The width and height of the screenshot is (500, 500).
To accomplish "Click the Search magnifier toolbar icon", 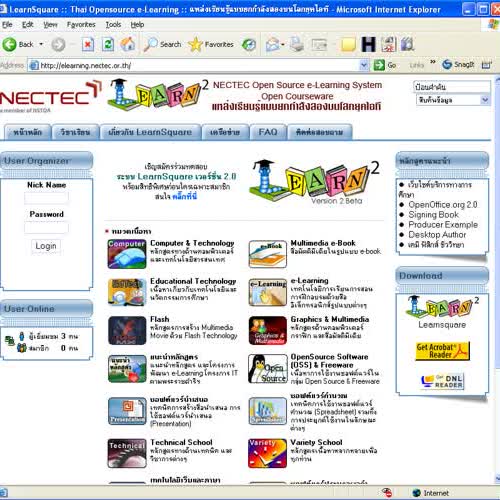I will pyautogui.click(x=150, y=44).
